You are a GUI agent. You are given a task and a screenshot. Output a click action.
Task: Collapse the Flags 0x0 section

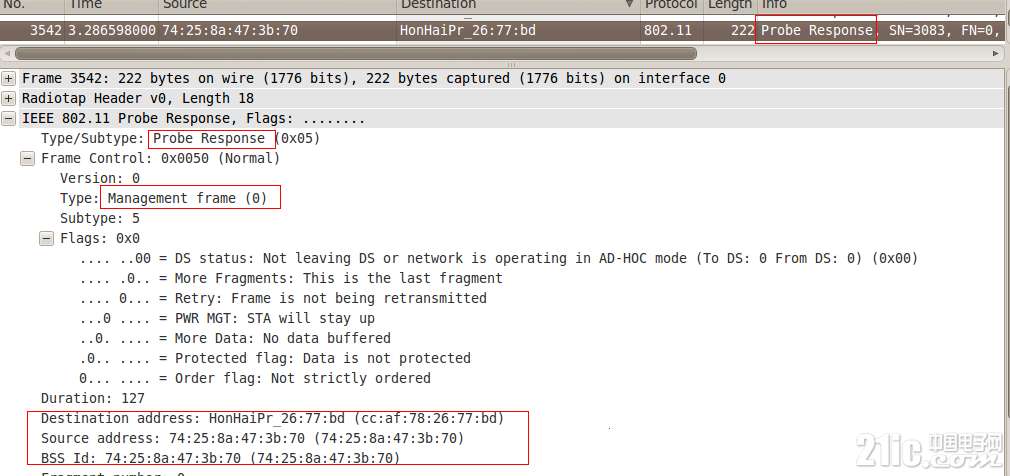pos(46,238)
